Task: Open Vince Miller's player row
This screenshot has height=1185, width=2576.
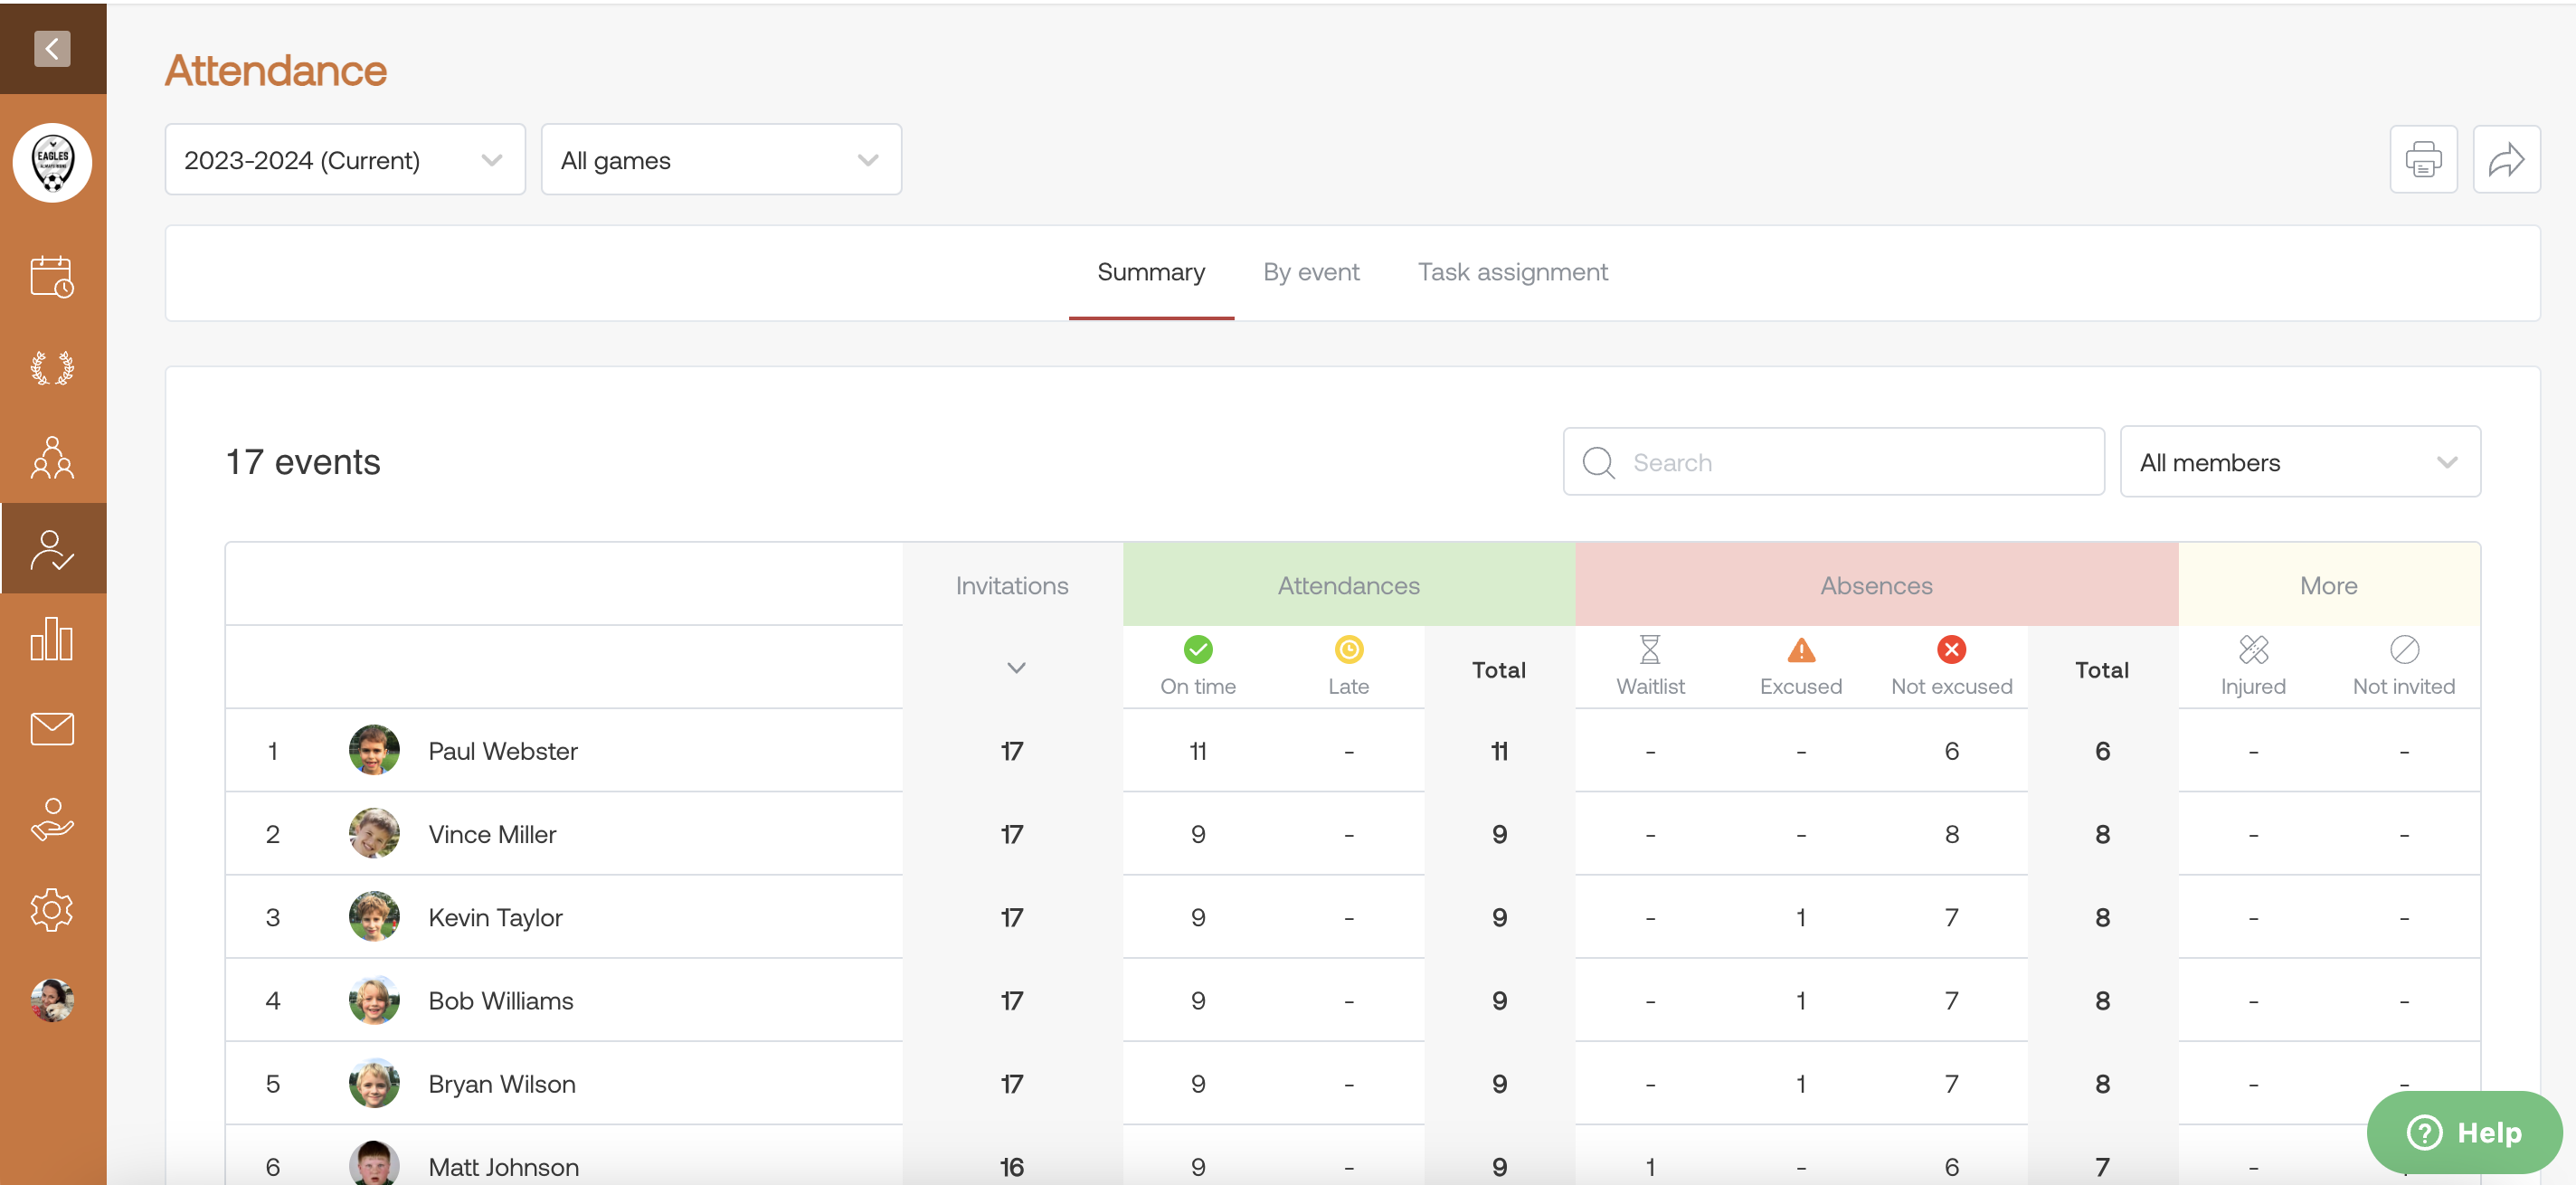Action: point(1352,834)
